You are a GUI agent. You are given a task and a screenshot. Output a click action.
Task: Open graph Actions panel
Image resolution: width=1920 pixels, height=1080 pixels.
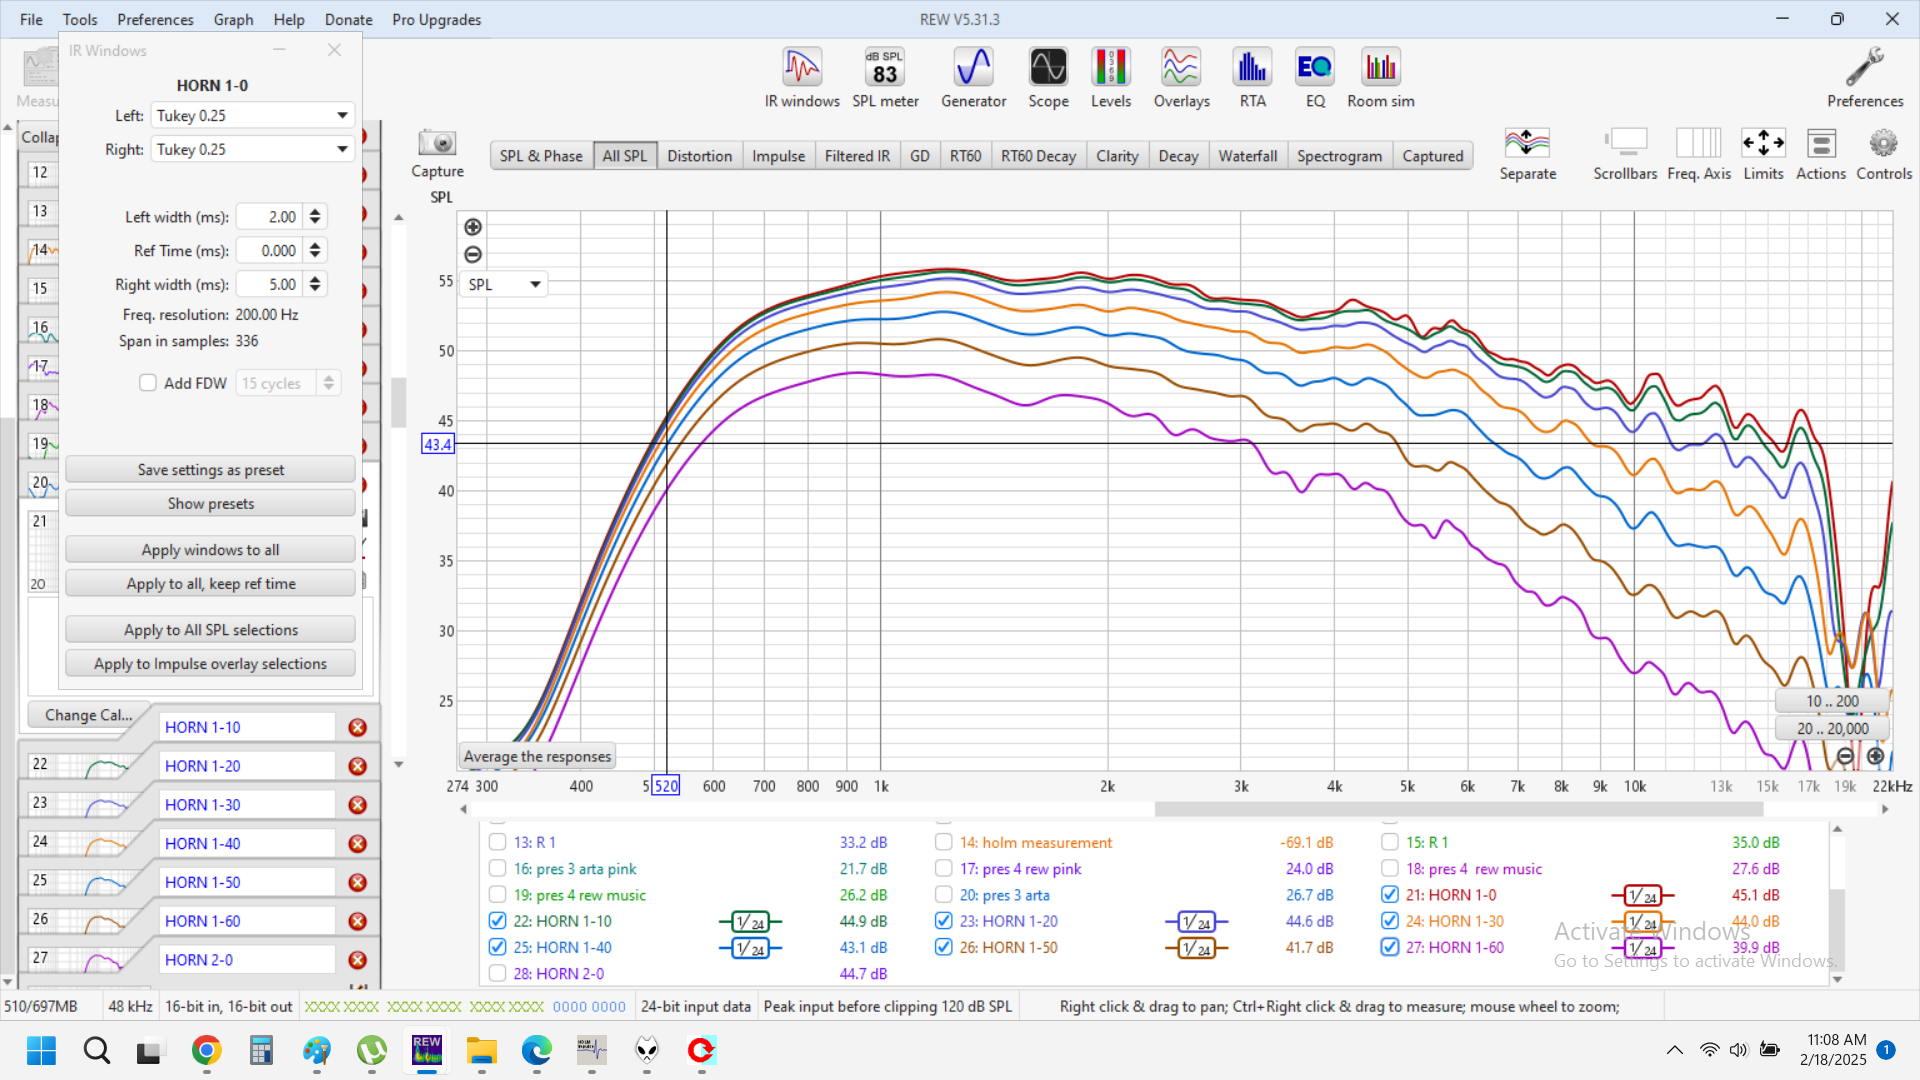[1821, 154]
